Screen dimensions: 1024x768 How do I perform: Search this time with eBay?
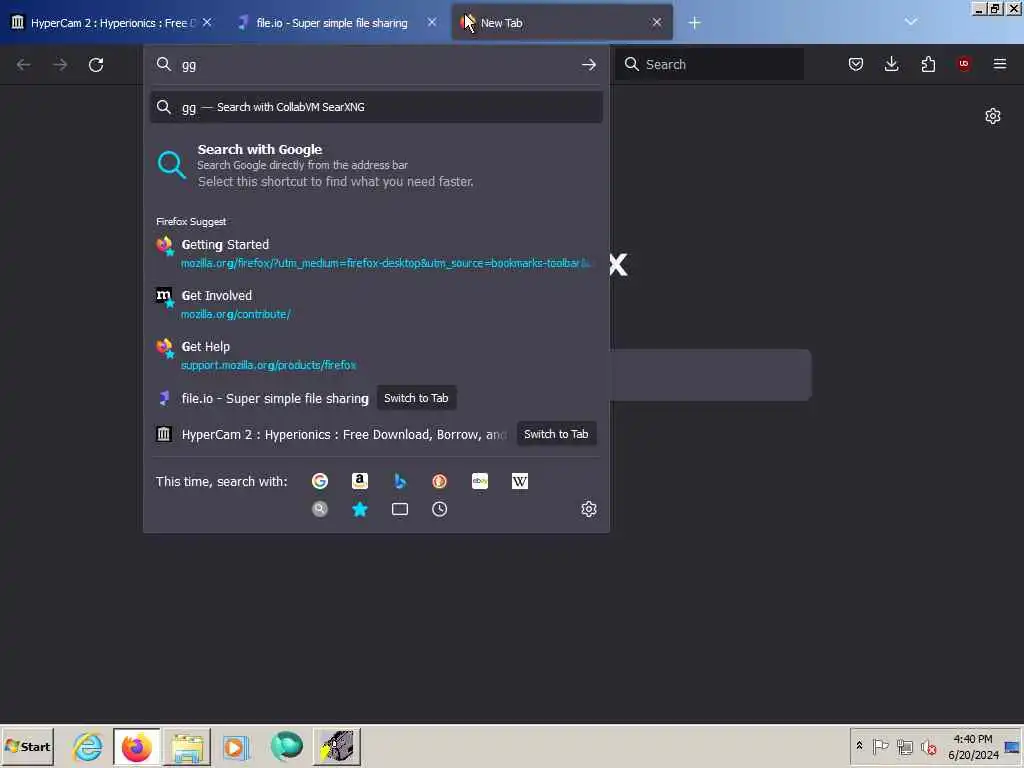[480, 481]
